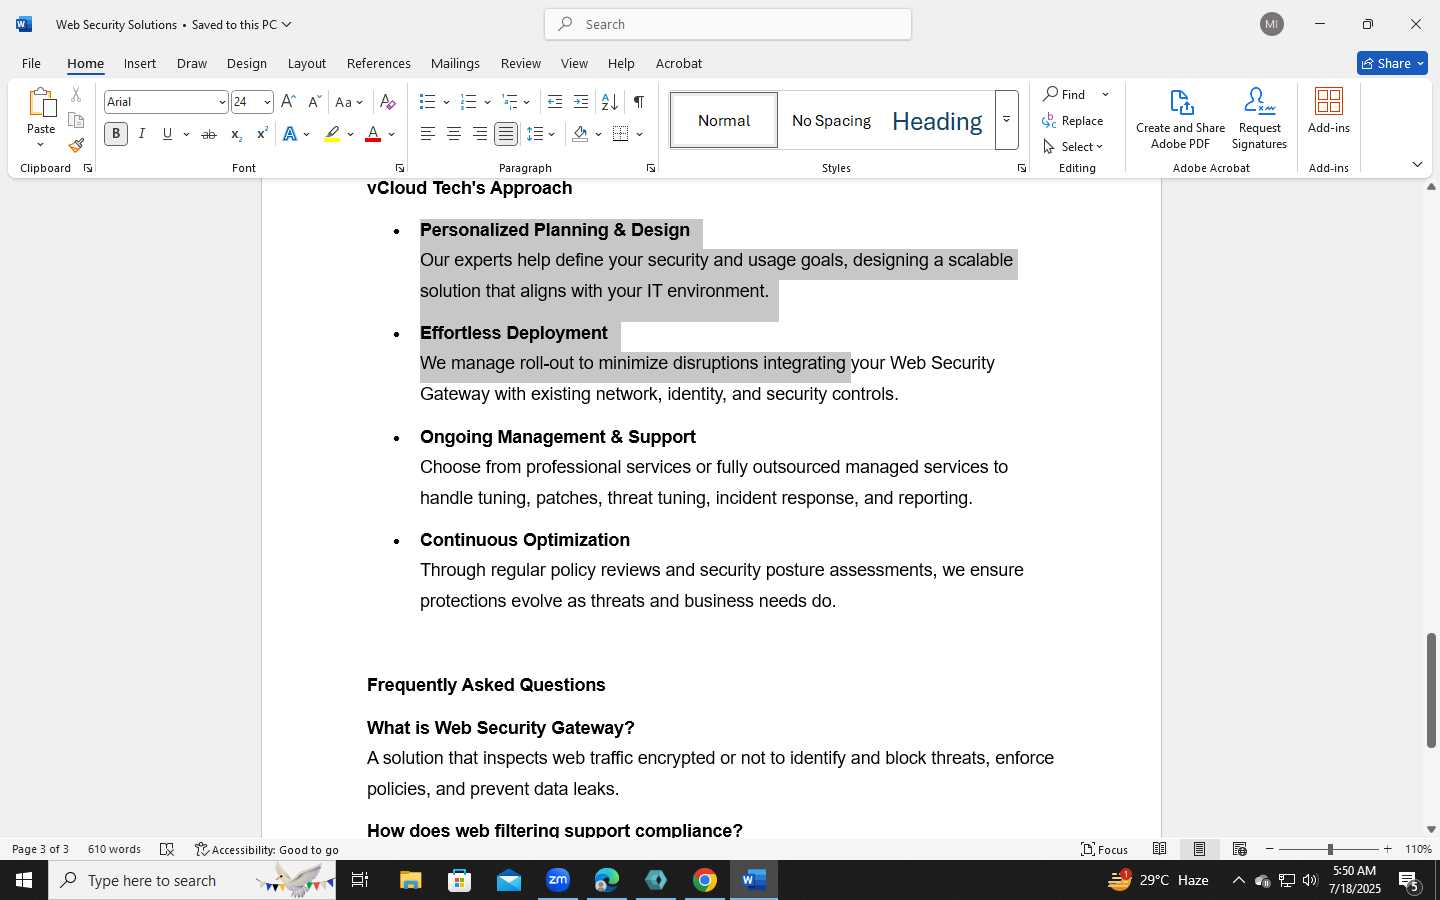The width and height of the screenshot is (1440, 900).
Task: Toggle Subscript formatting
Action: tap(236, 134)
